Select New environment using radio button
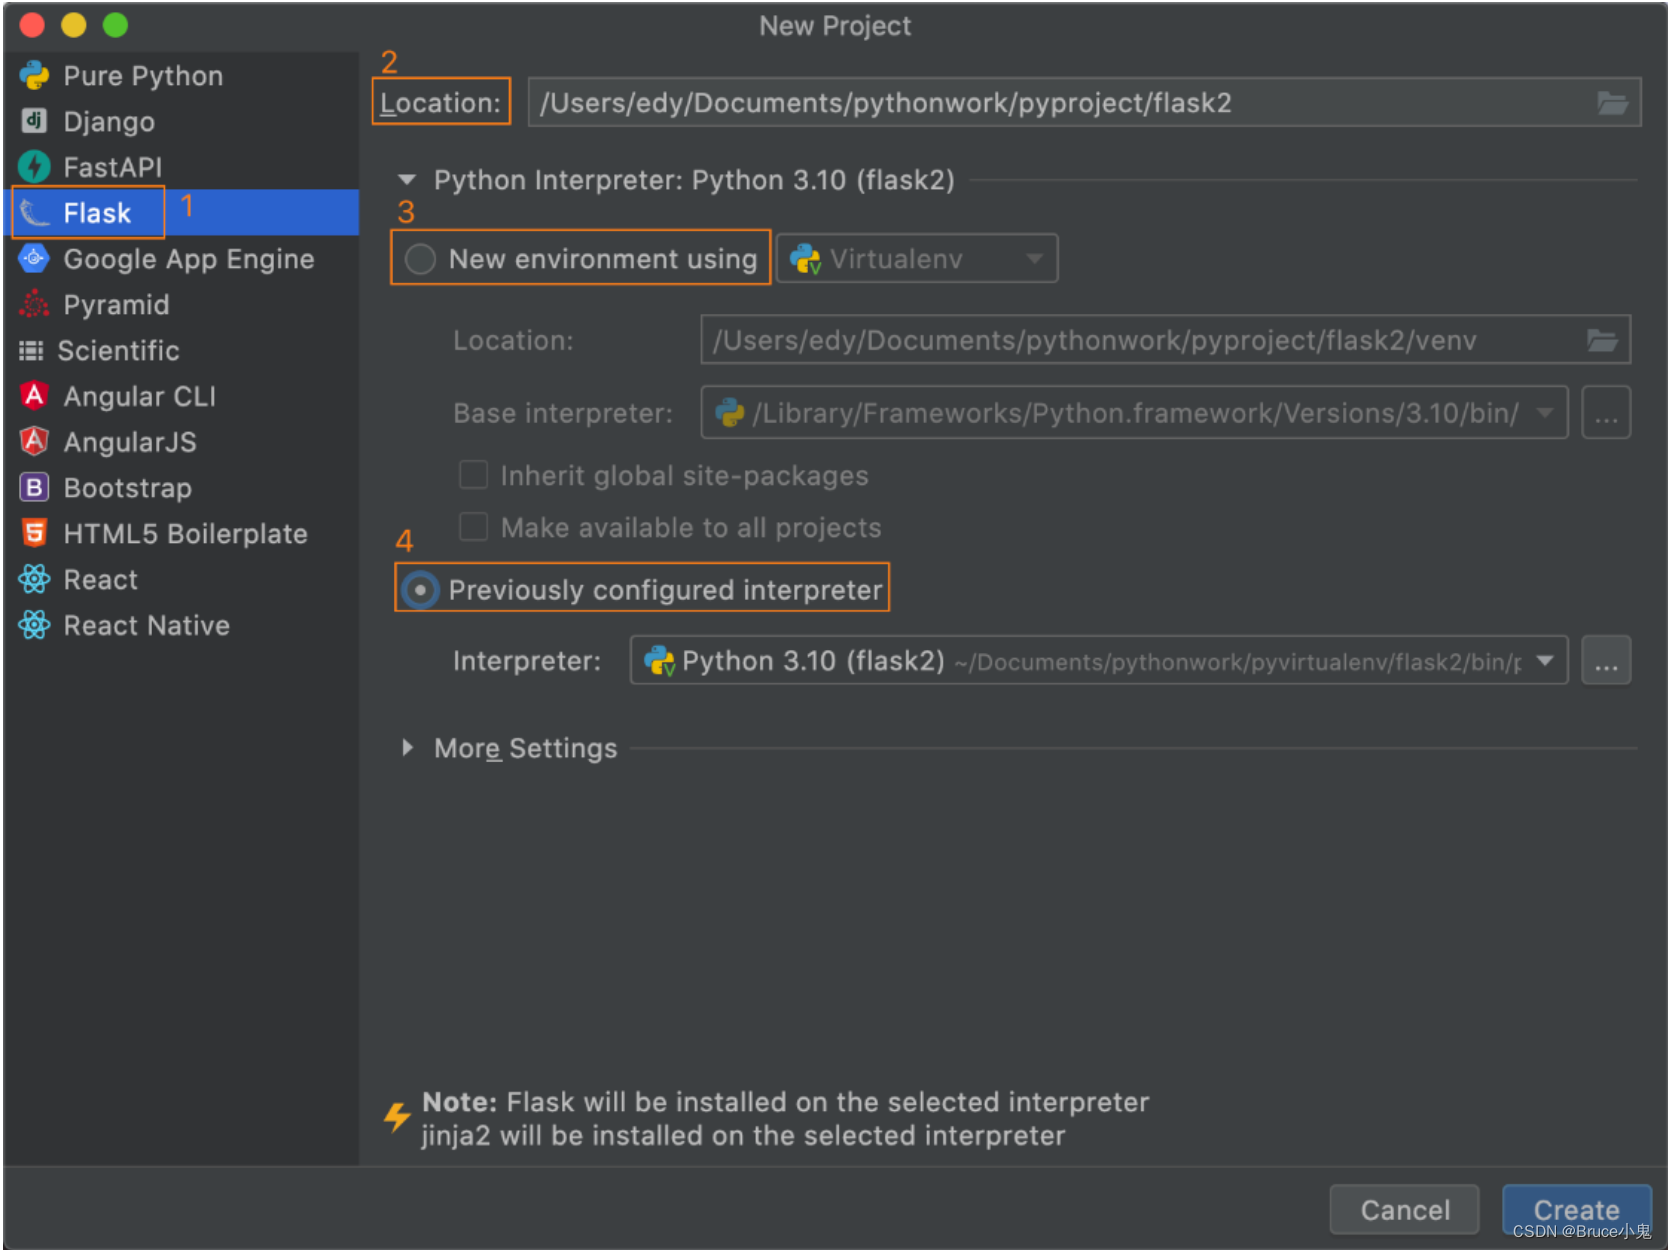The width and height of the screenshot is (1668, 1250). tap(420, 259)
